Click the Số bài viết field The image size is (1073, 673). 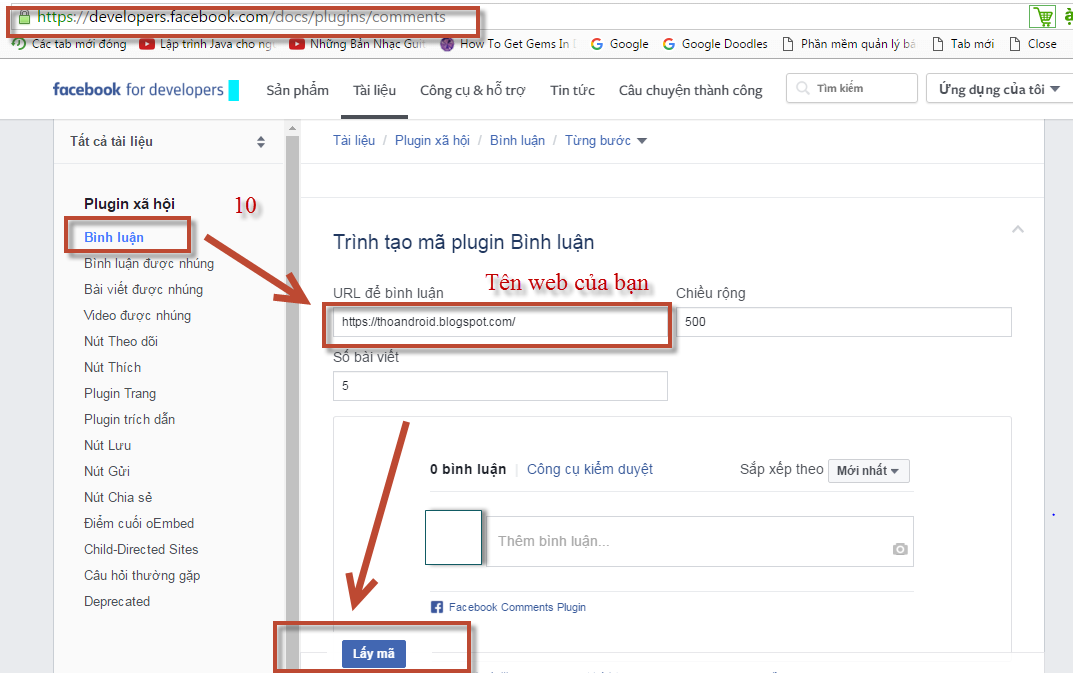coord(500,386)
